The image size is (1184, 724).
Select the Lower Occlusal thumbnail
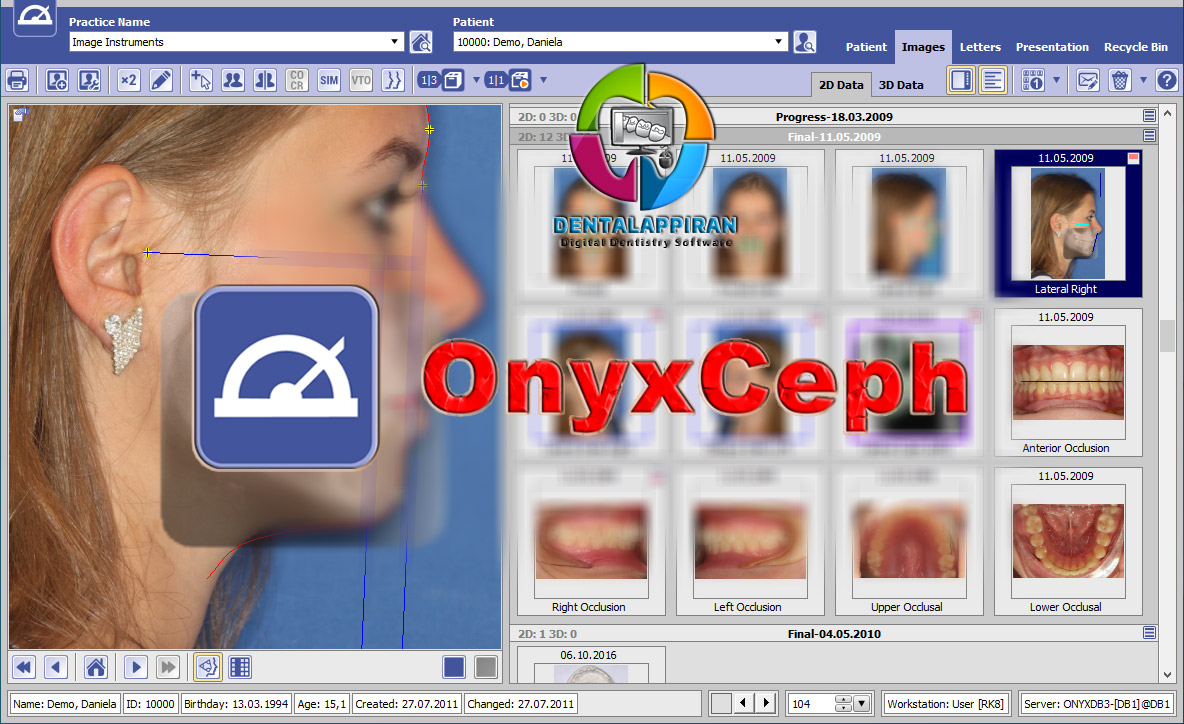[x=1068, y=541]
